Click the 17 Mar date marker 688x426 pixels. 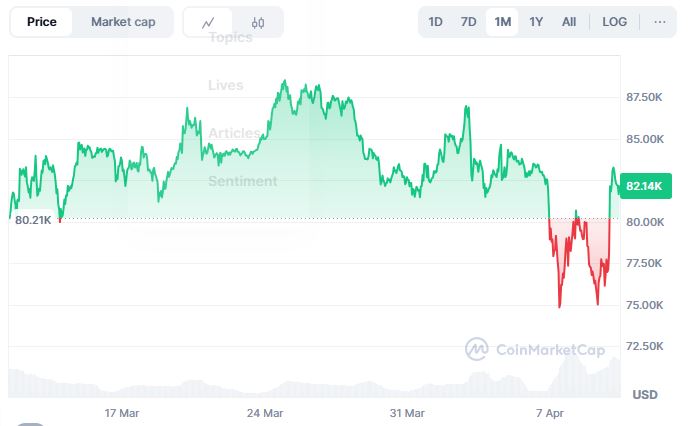122,412
